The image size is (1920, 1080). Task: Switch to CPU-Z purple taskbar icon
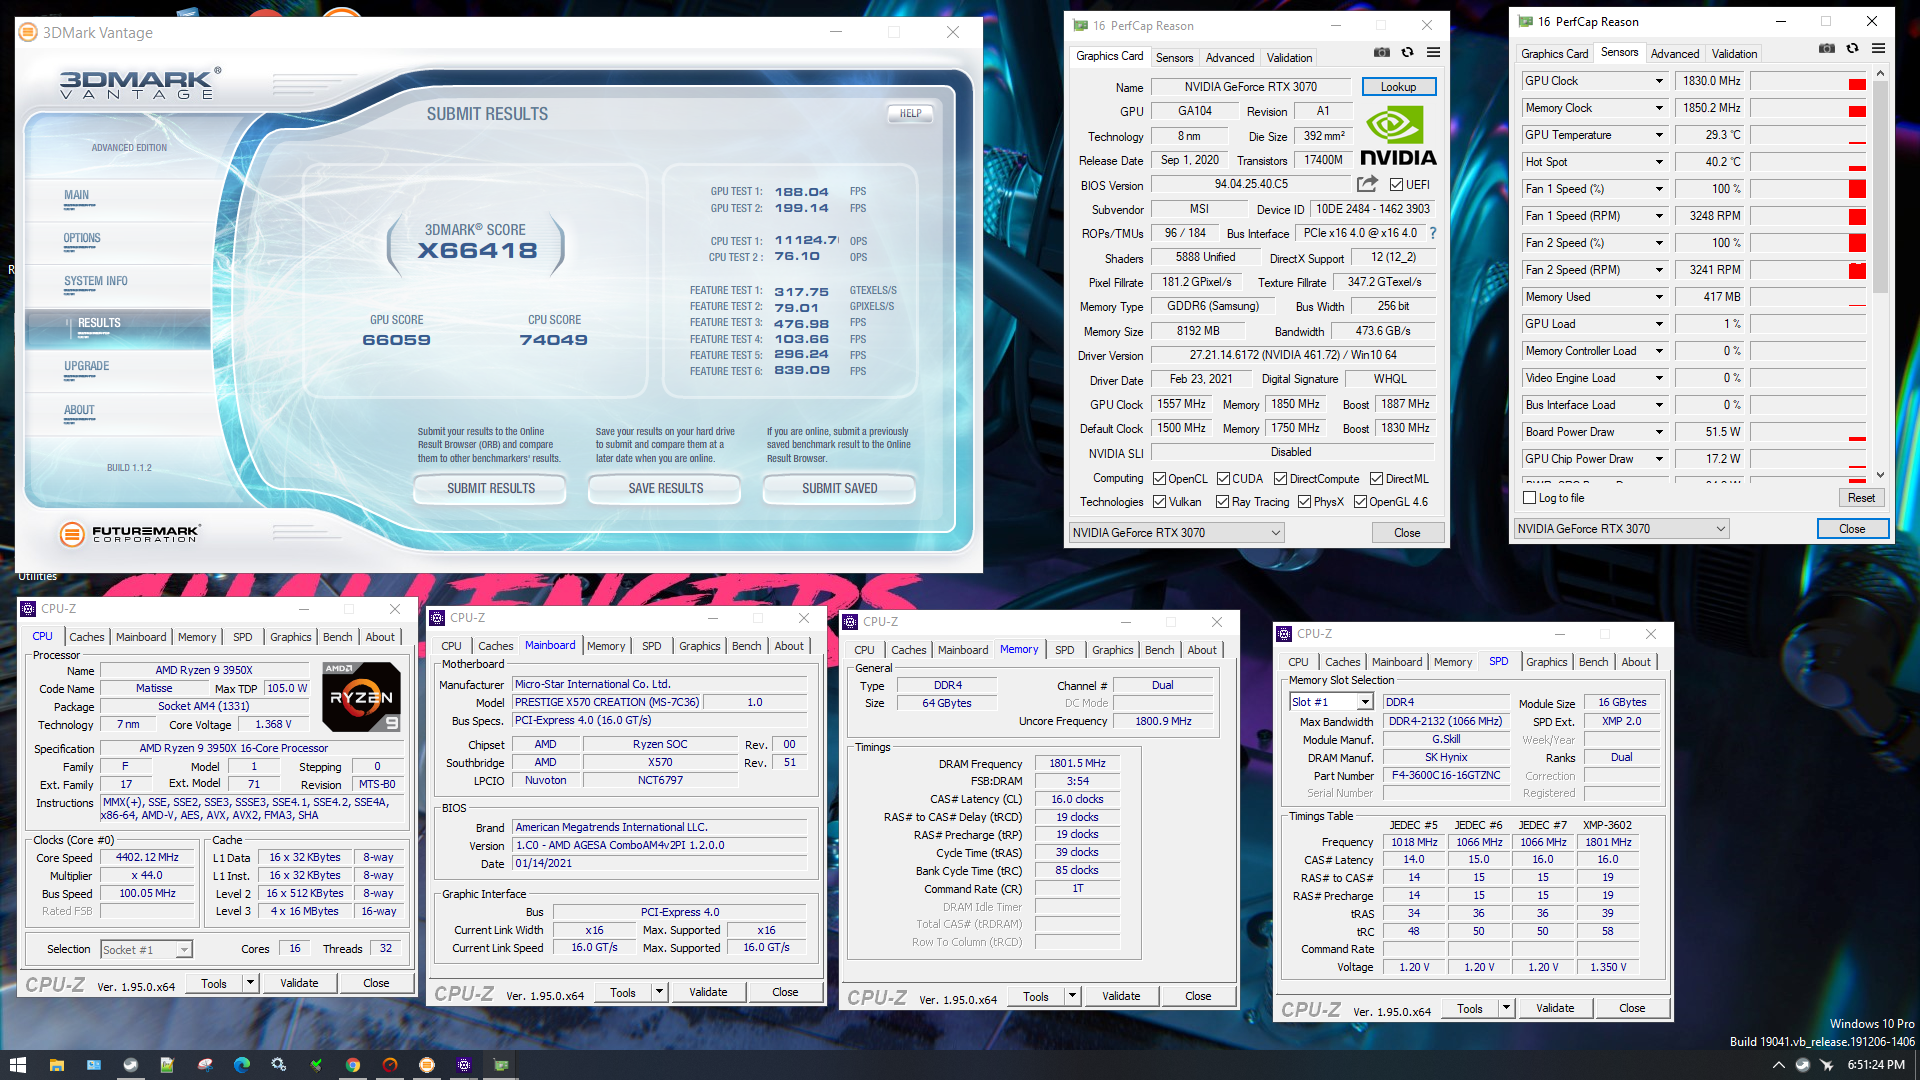464,1065
